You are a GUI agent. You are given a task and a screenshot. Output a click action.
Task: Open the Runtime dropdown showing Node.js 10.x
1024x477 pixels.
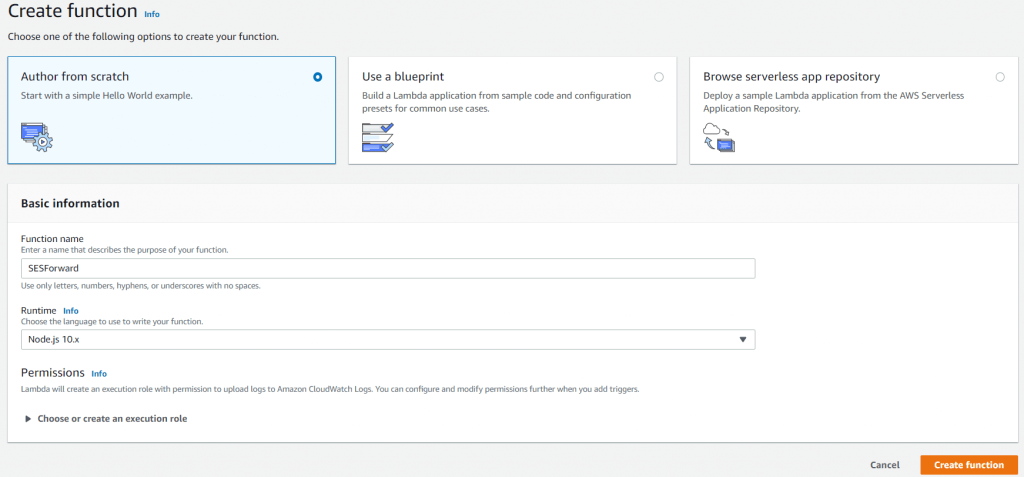[x=387, y=340]
